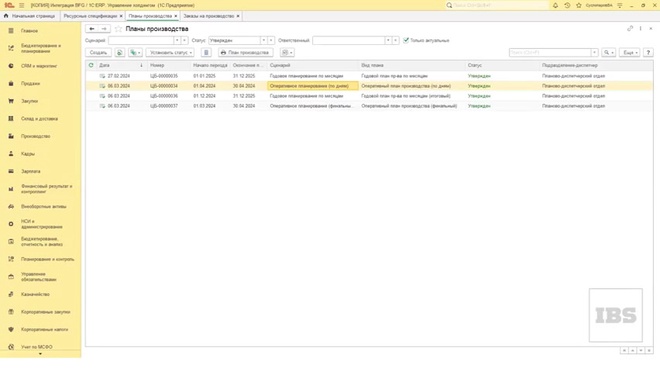Expand the create-based-on green icon dropdown
The height and width of the screenshot is (372, 660).
coord(135,53)
